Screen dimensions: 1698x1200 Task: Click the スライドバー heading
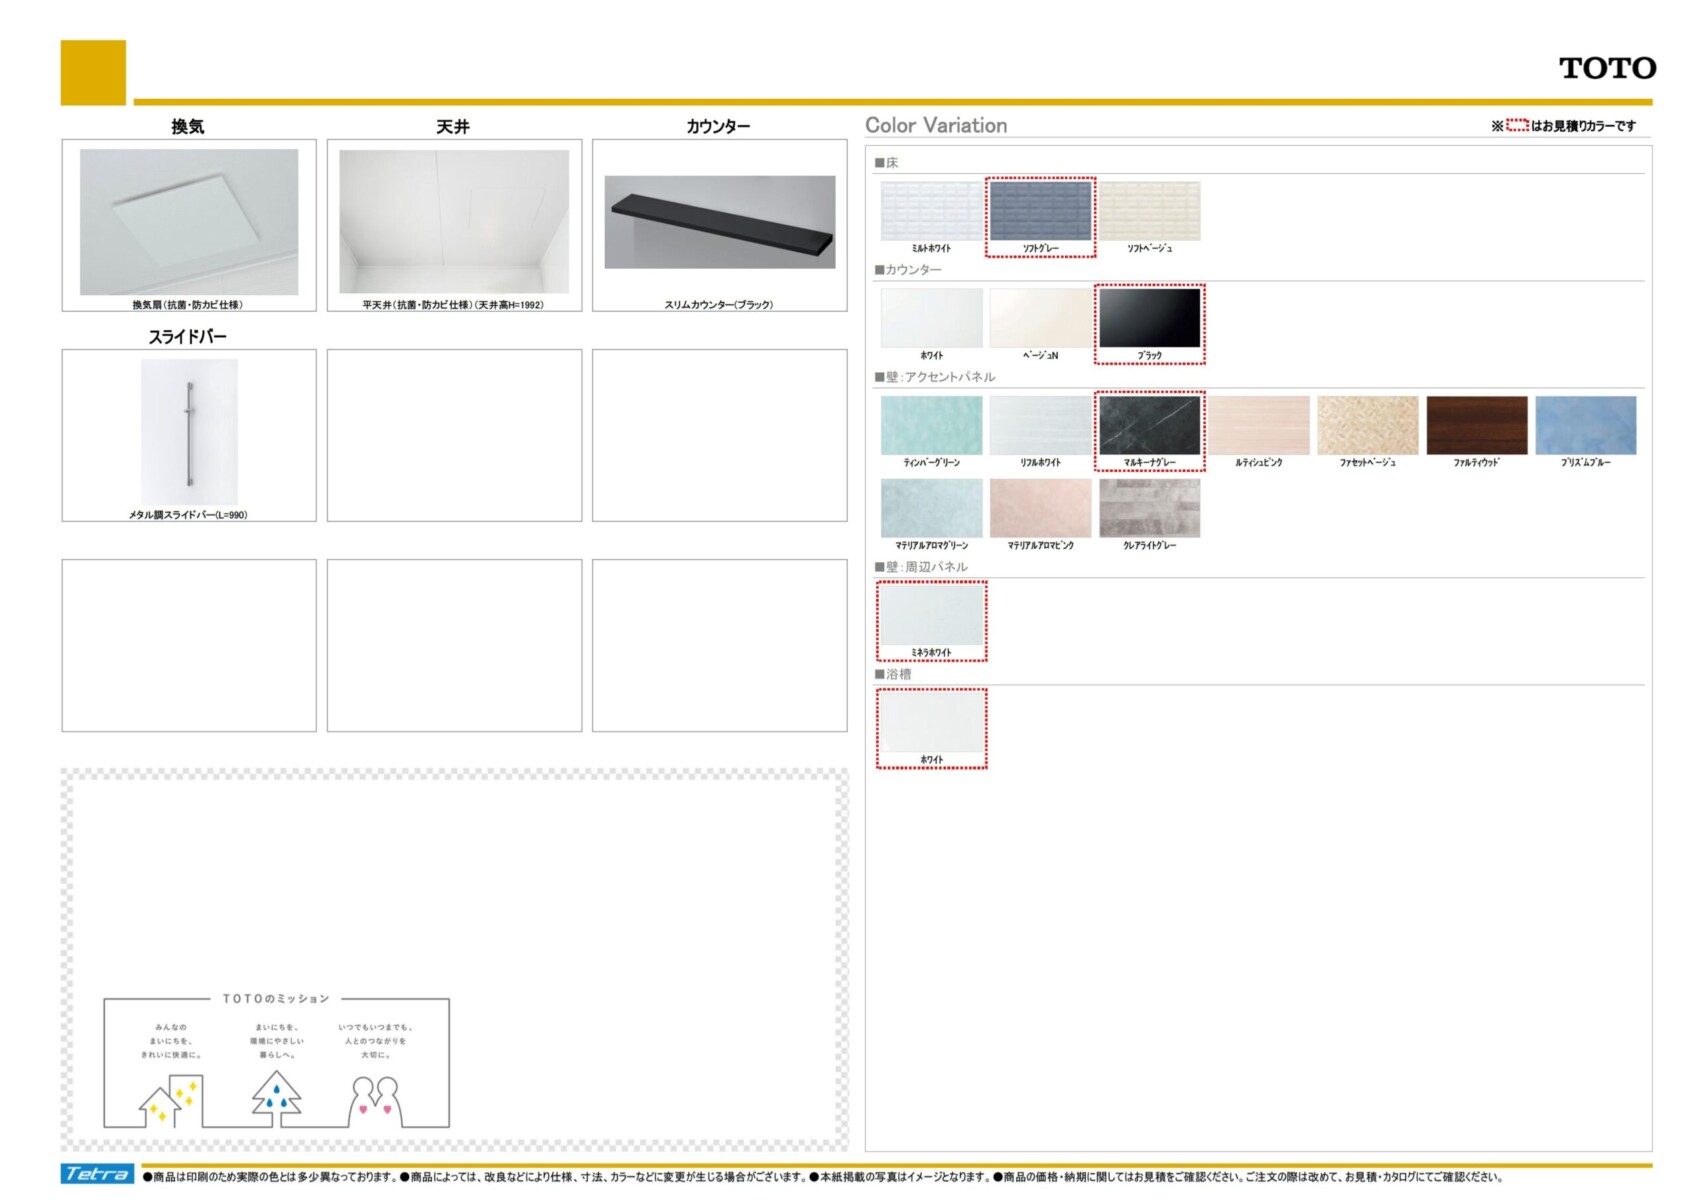188,337
